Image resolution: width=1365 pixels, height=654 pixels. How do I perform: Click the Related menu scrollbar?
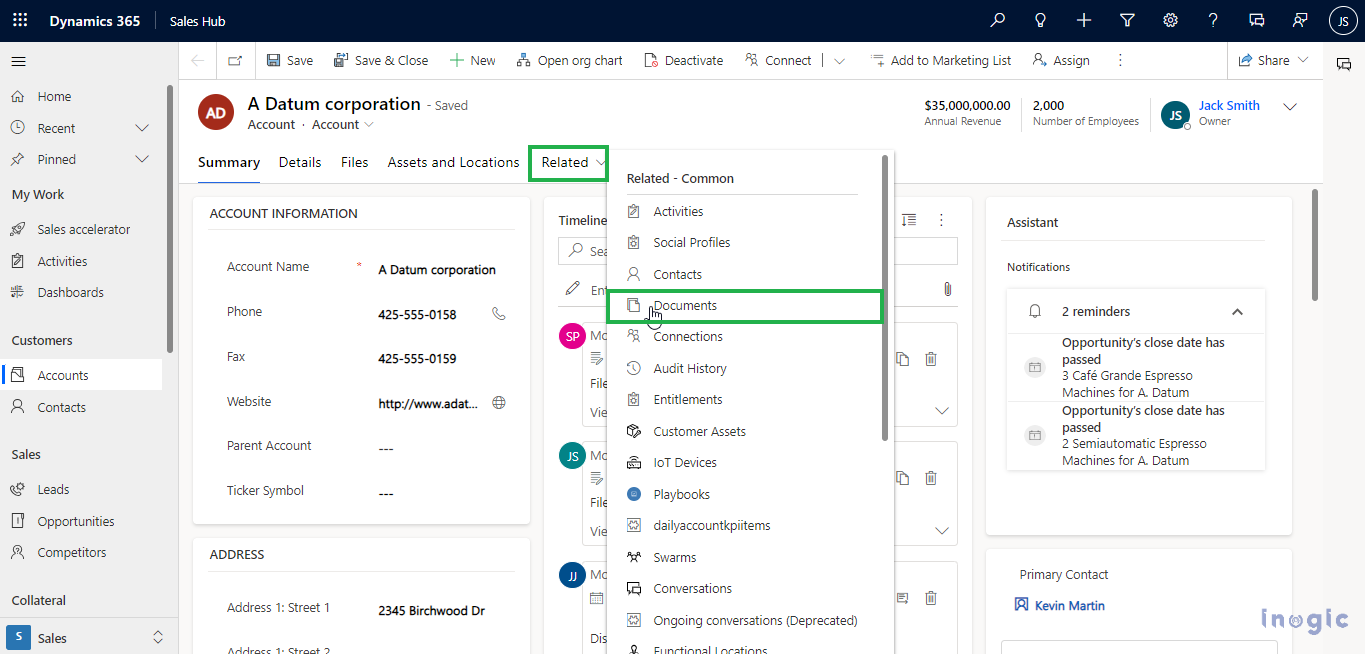click(884, 300)
